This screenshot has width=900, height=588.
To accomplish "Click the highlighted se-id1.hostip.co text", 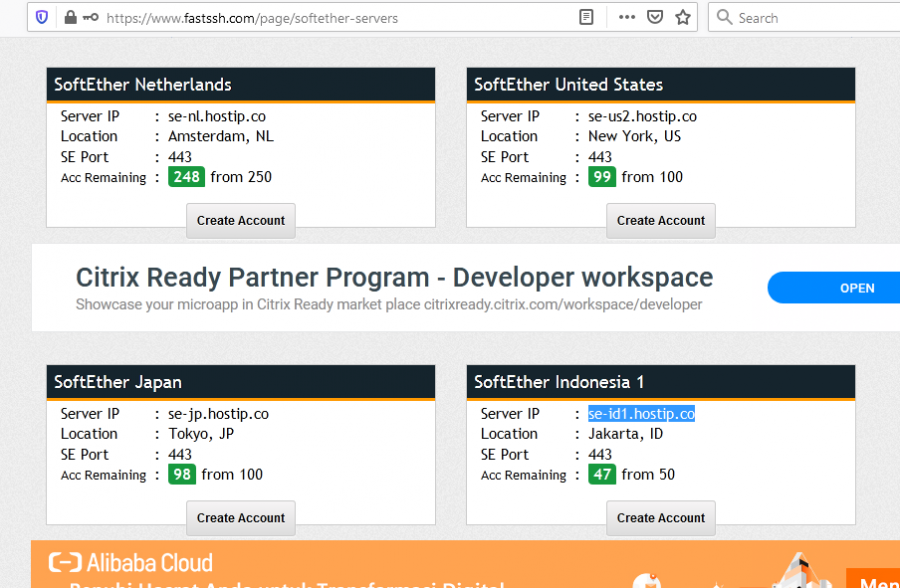I will click(x=641, y=413).
